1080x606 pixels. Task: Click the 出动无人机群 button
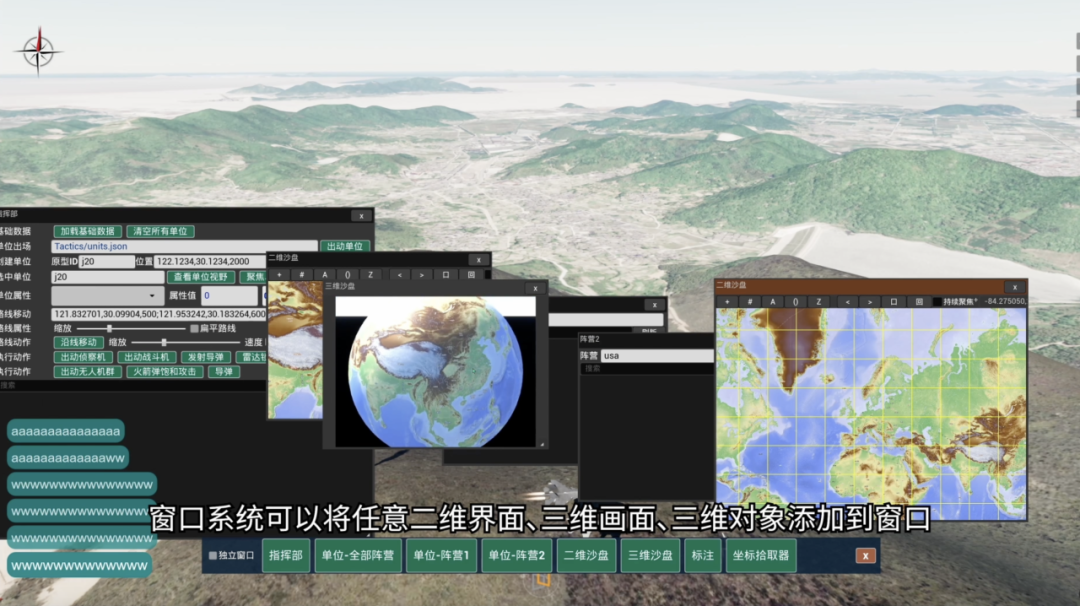coord(87,372)
